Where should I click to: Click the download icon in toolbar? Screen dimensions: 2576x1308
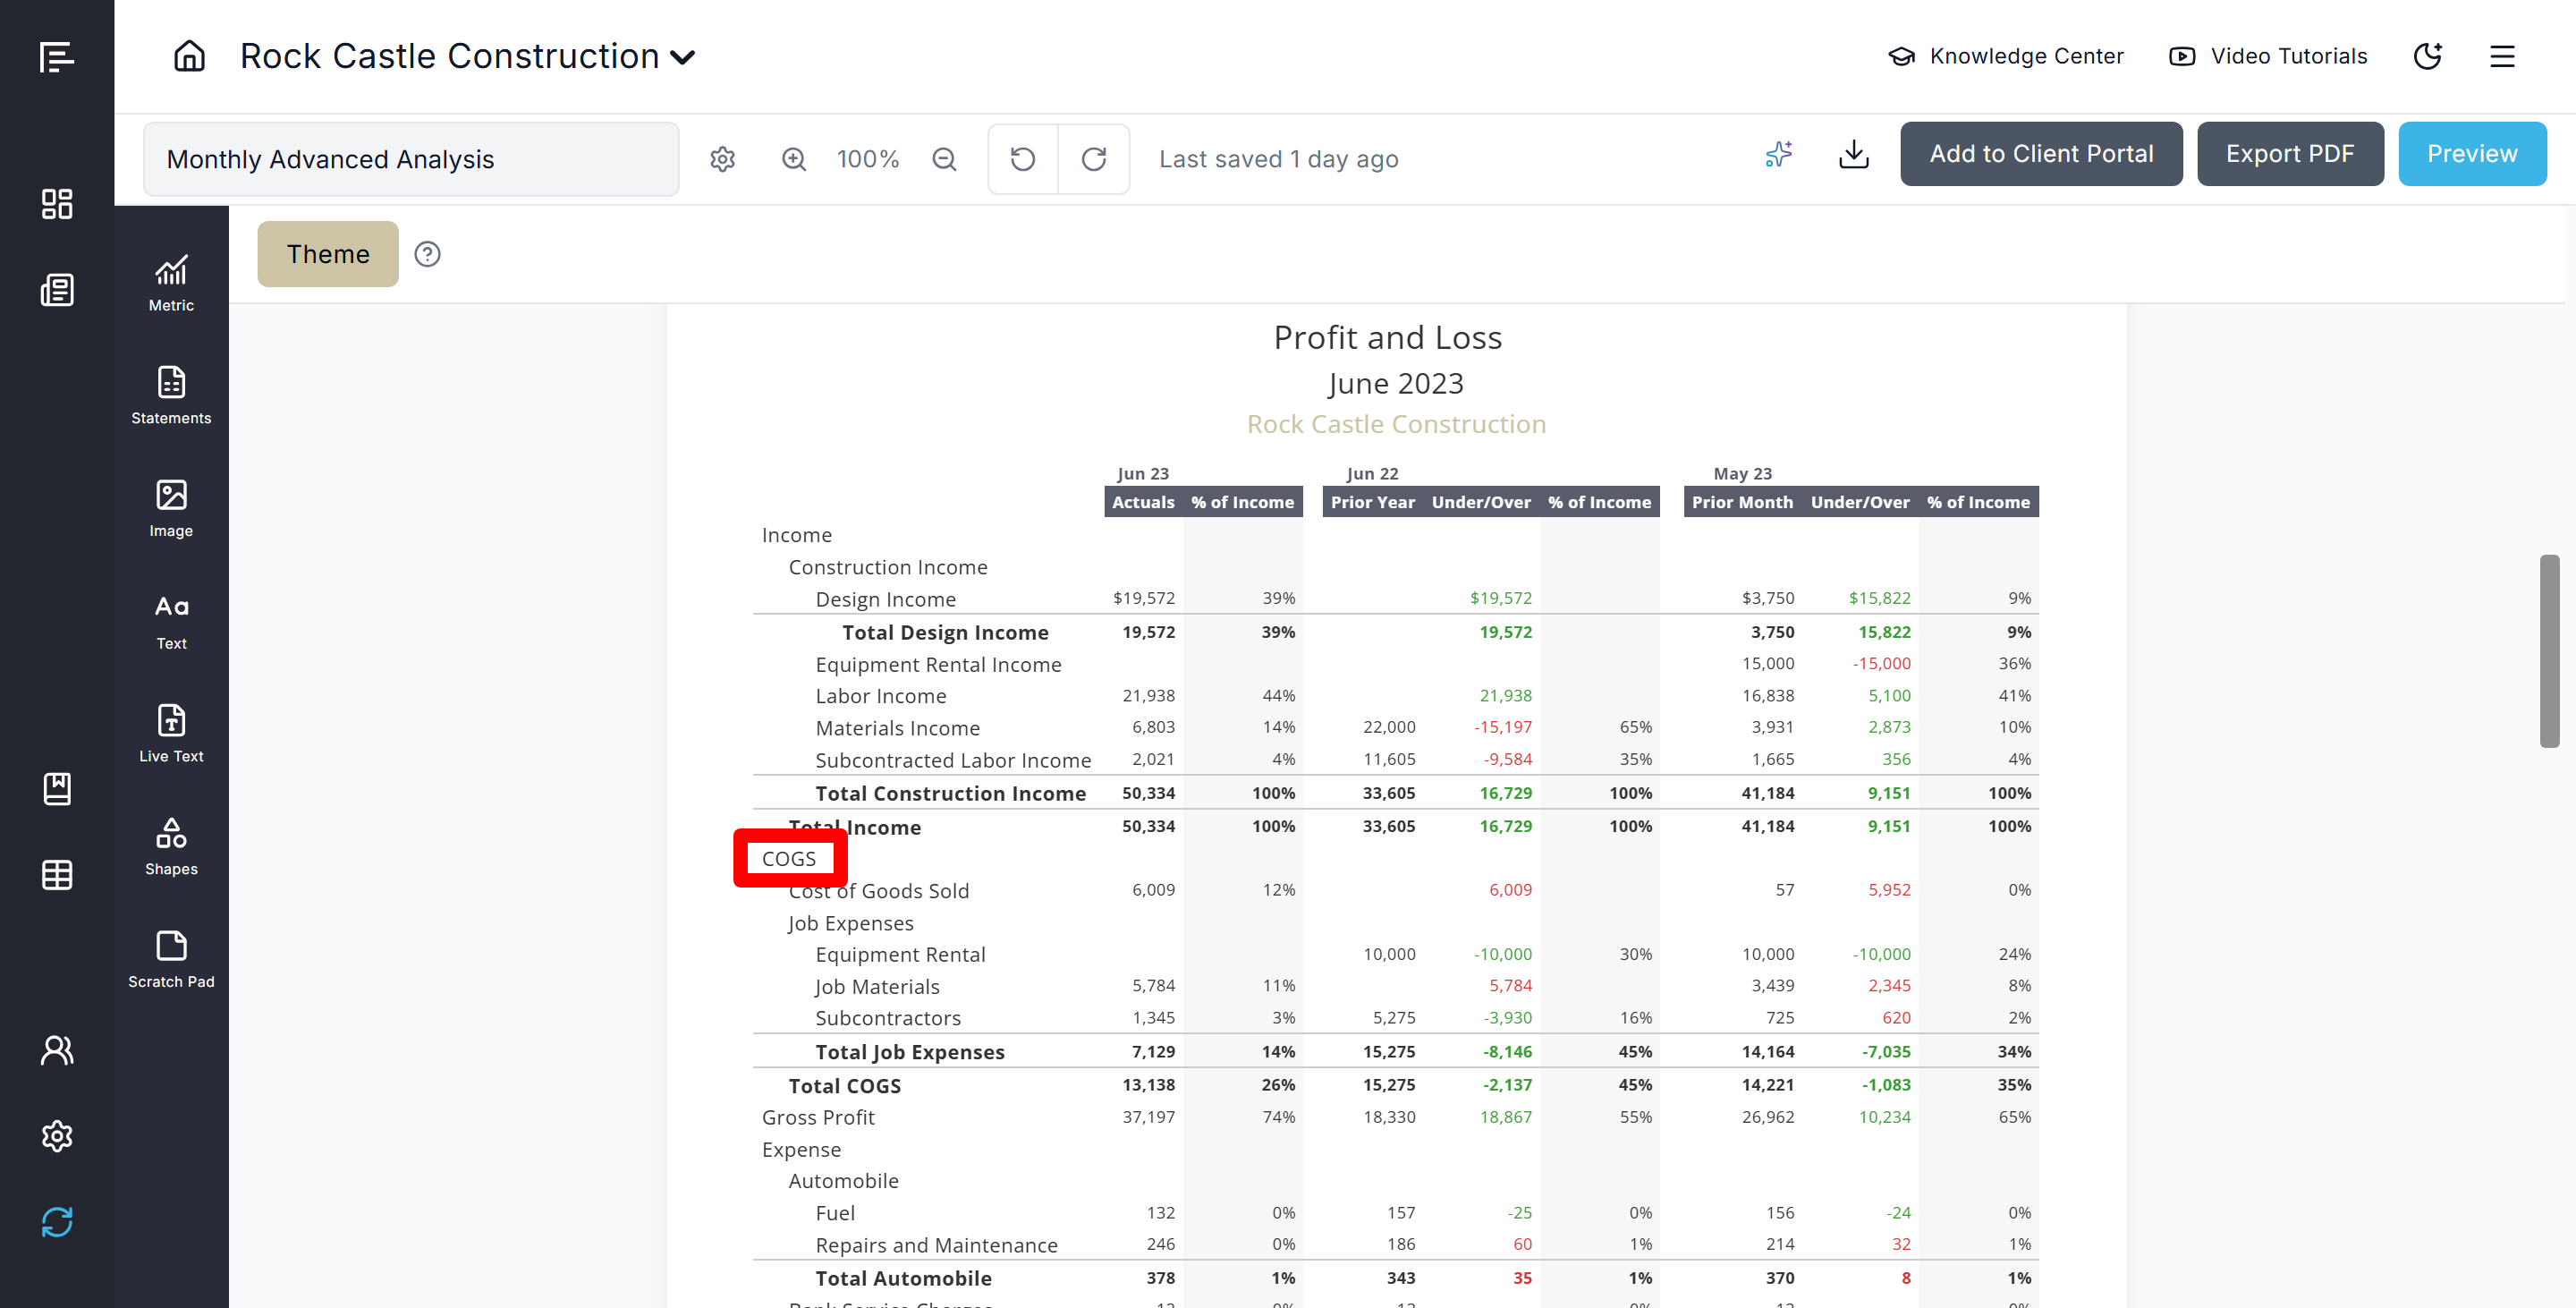point(1853,155)
